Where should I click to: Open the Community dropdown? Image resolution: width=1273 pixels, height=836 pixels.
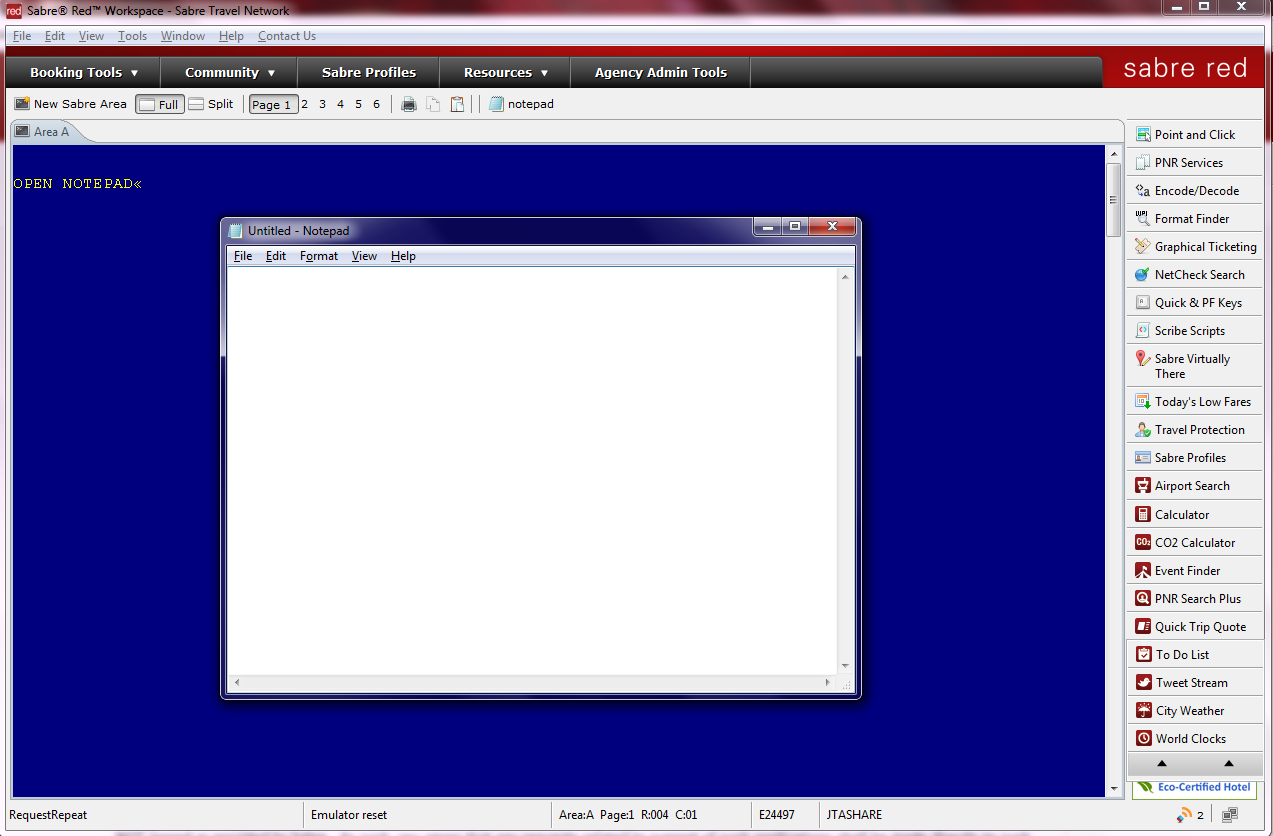[227, 72]
